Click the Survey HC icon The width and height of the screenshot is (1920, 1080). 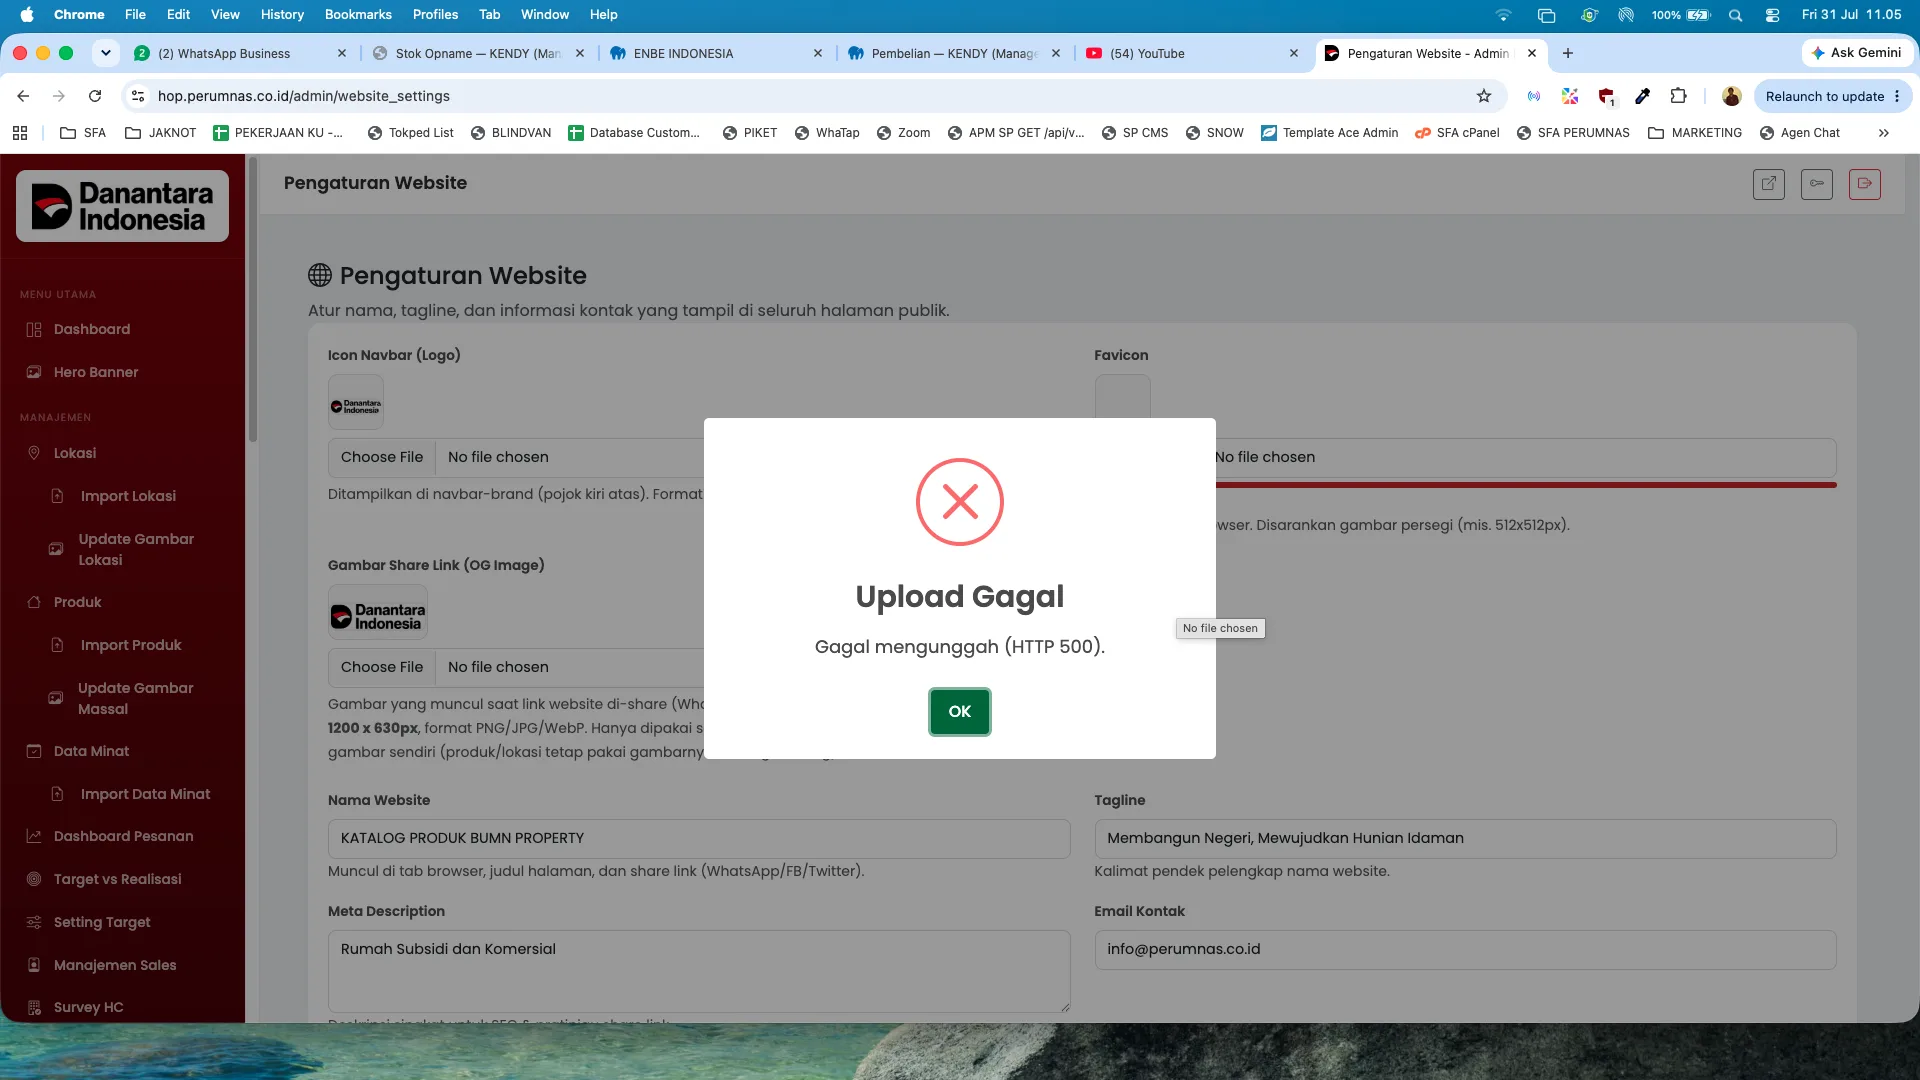point(34,1007)
